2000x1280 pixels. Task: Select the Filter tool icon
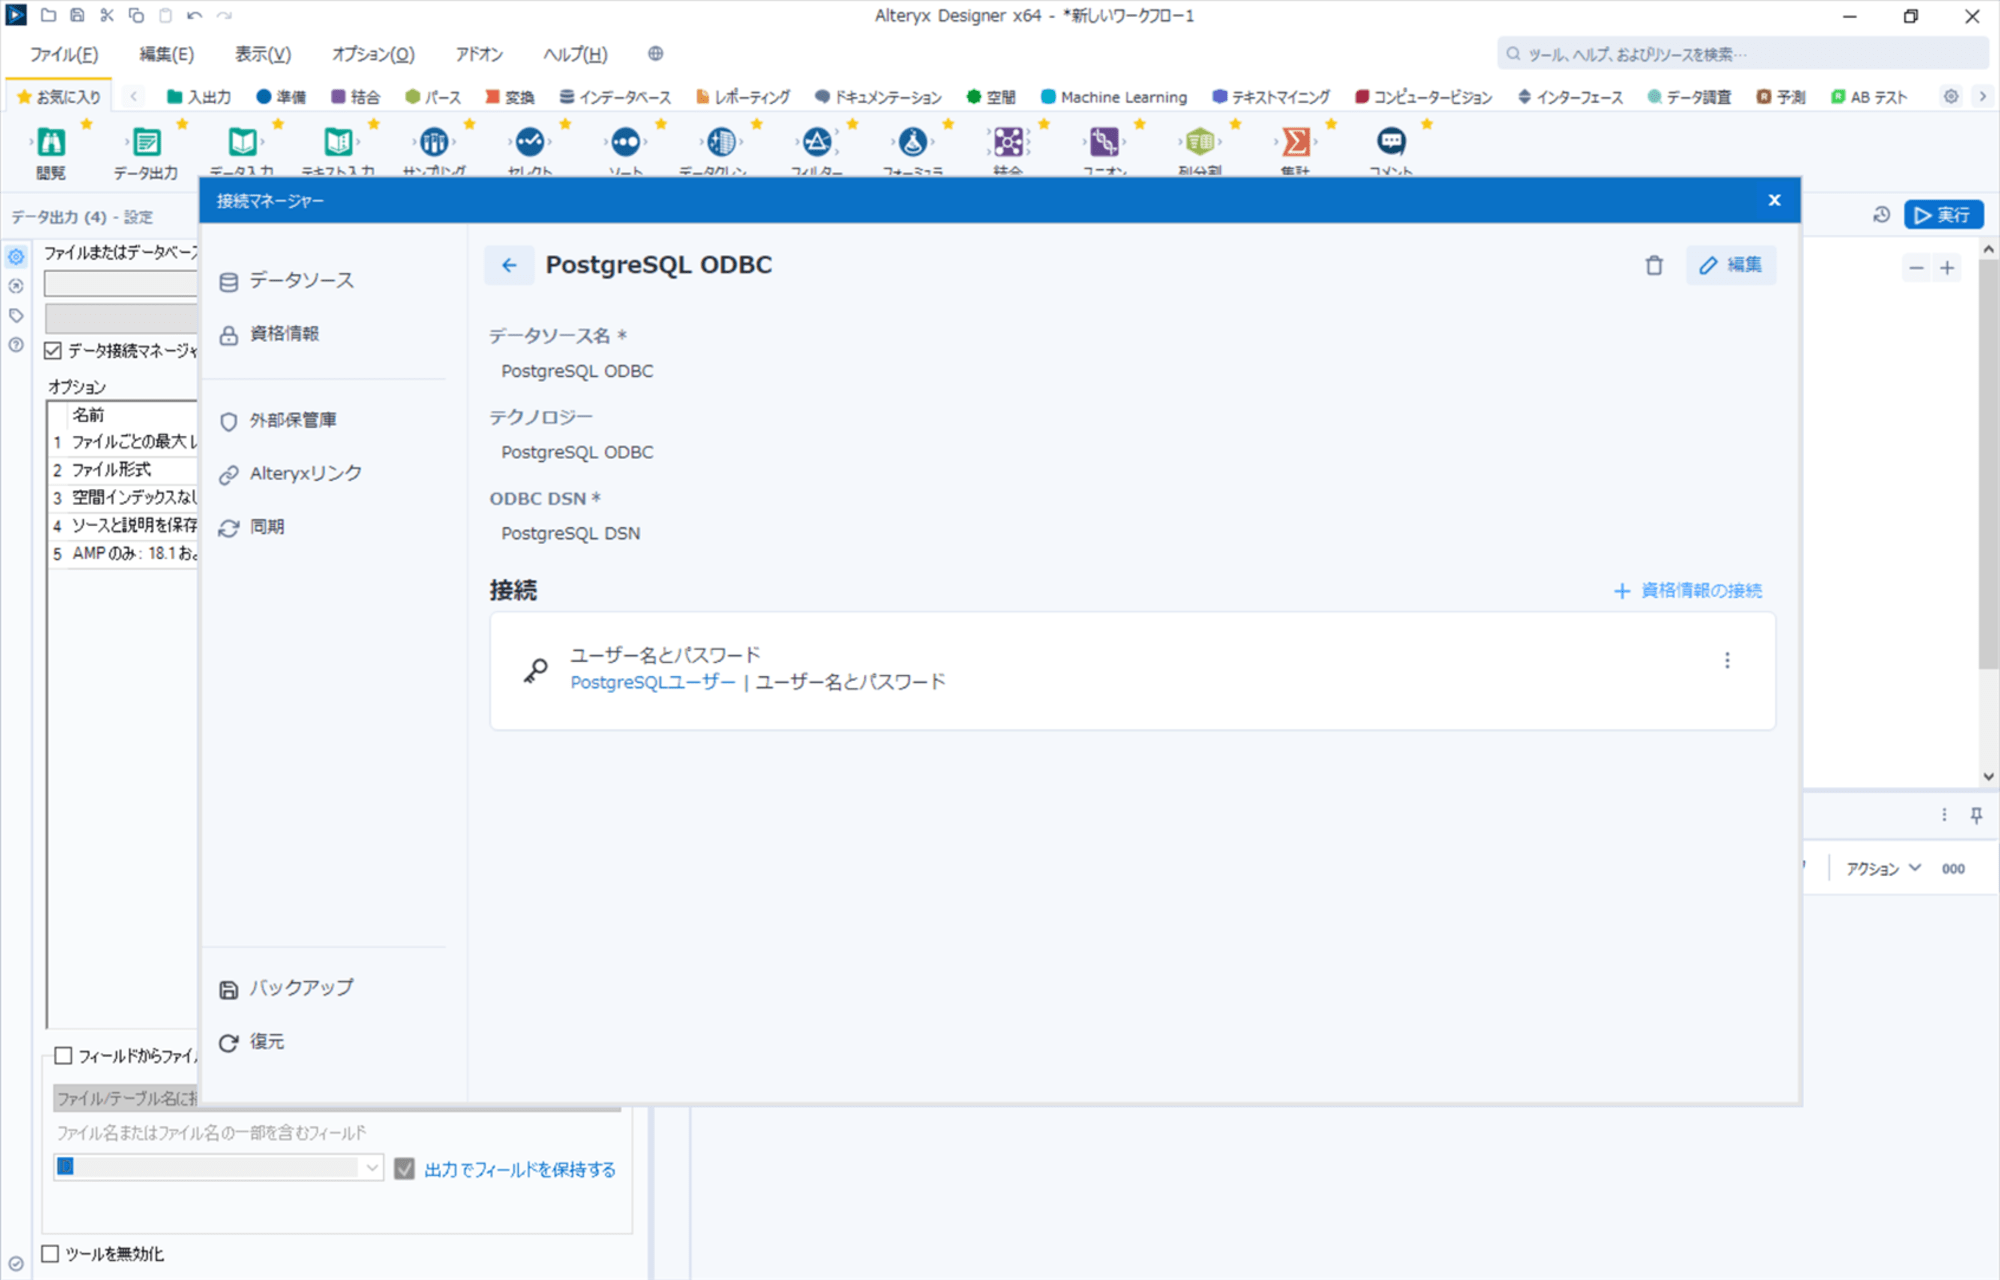click(817, 142)
